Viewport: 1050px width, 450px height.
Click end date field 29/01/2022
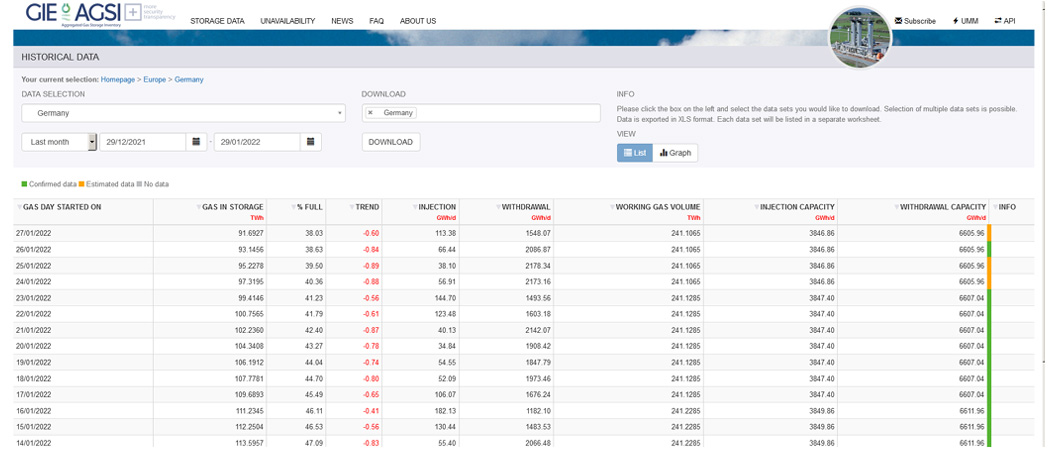256,142
